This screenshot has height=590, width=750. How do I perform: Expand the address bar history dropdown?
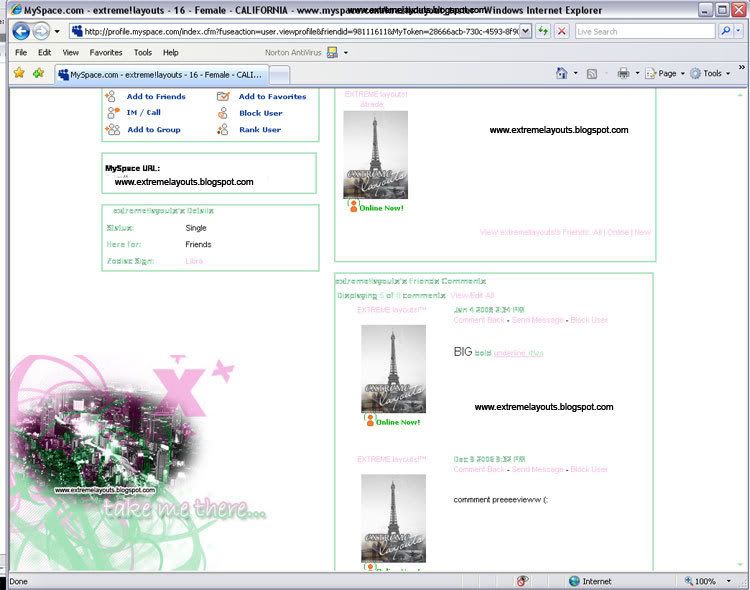[x=525, y=32]
